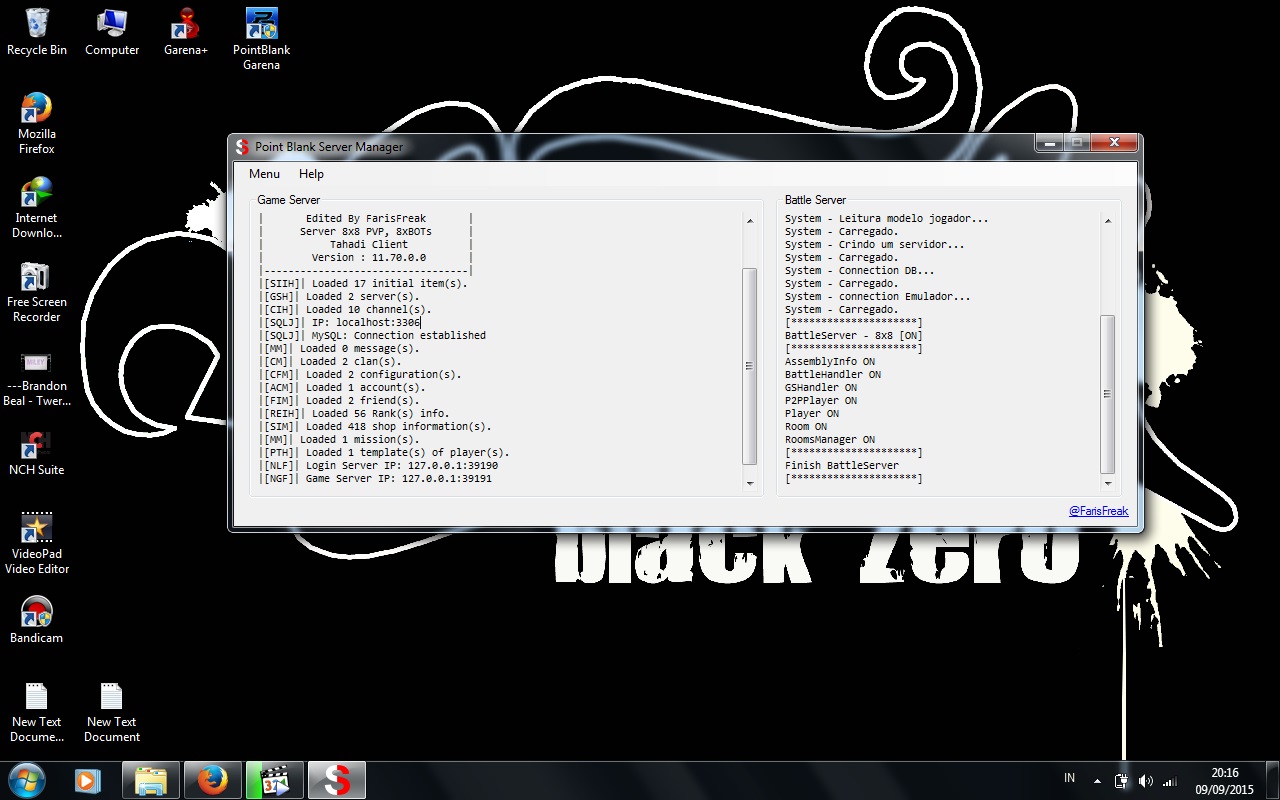Show hidden system tray icons
The height and width of the screenshot is (800, 1280).
tap(1097, 780)
